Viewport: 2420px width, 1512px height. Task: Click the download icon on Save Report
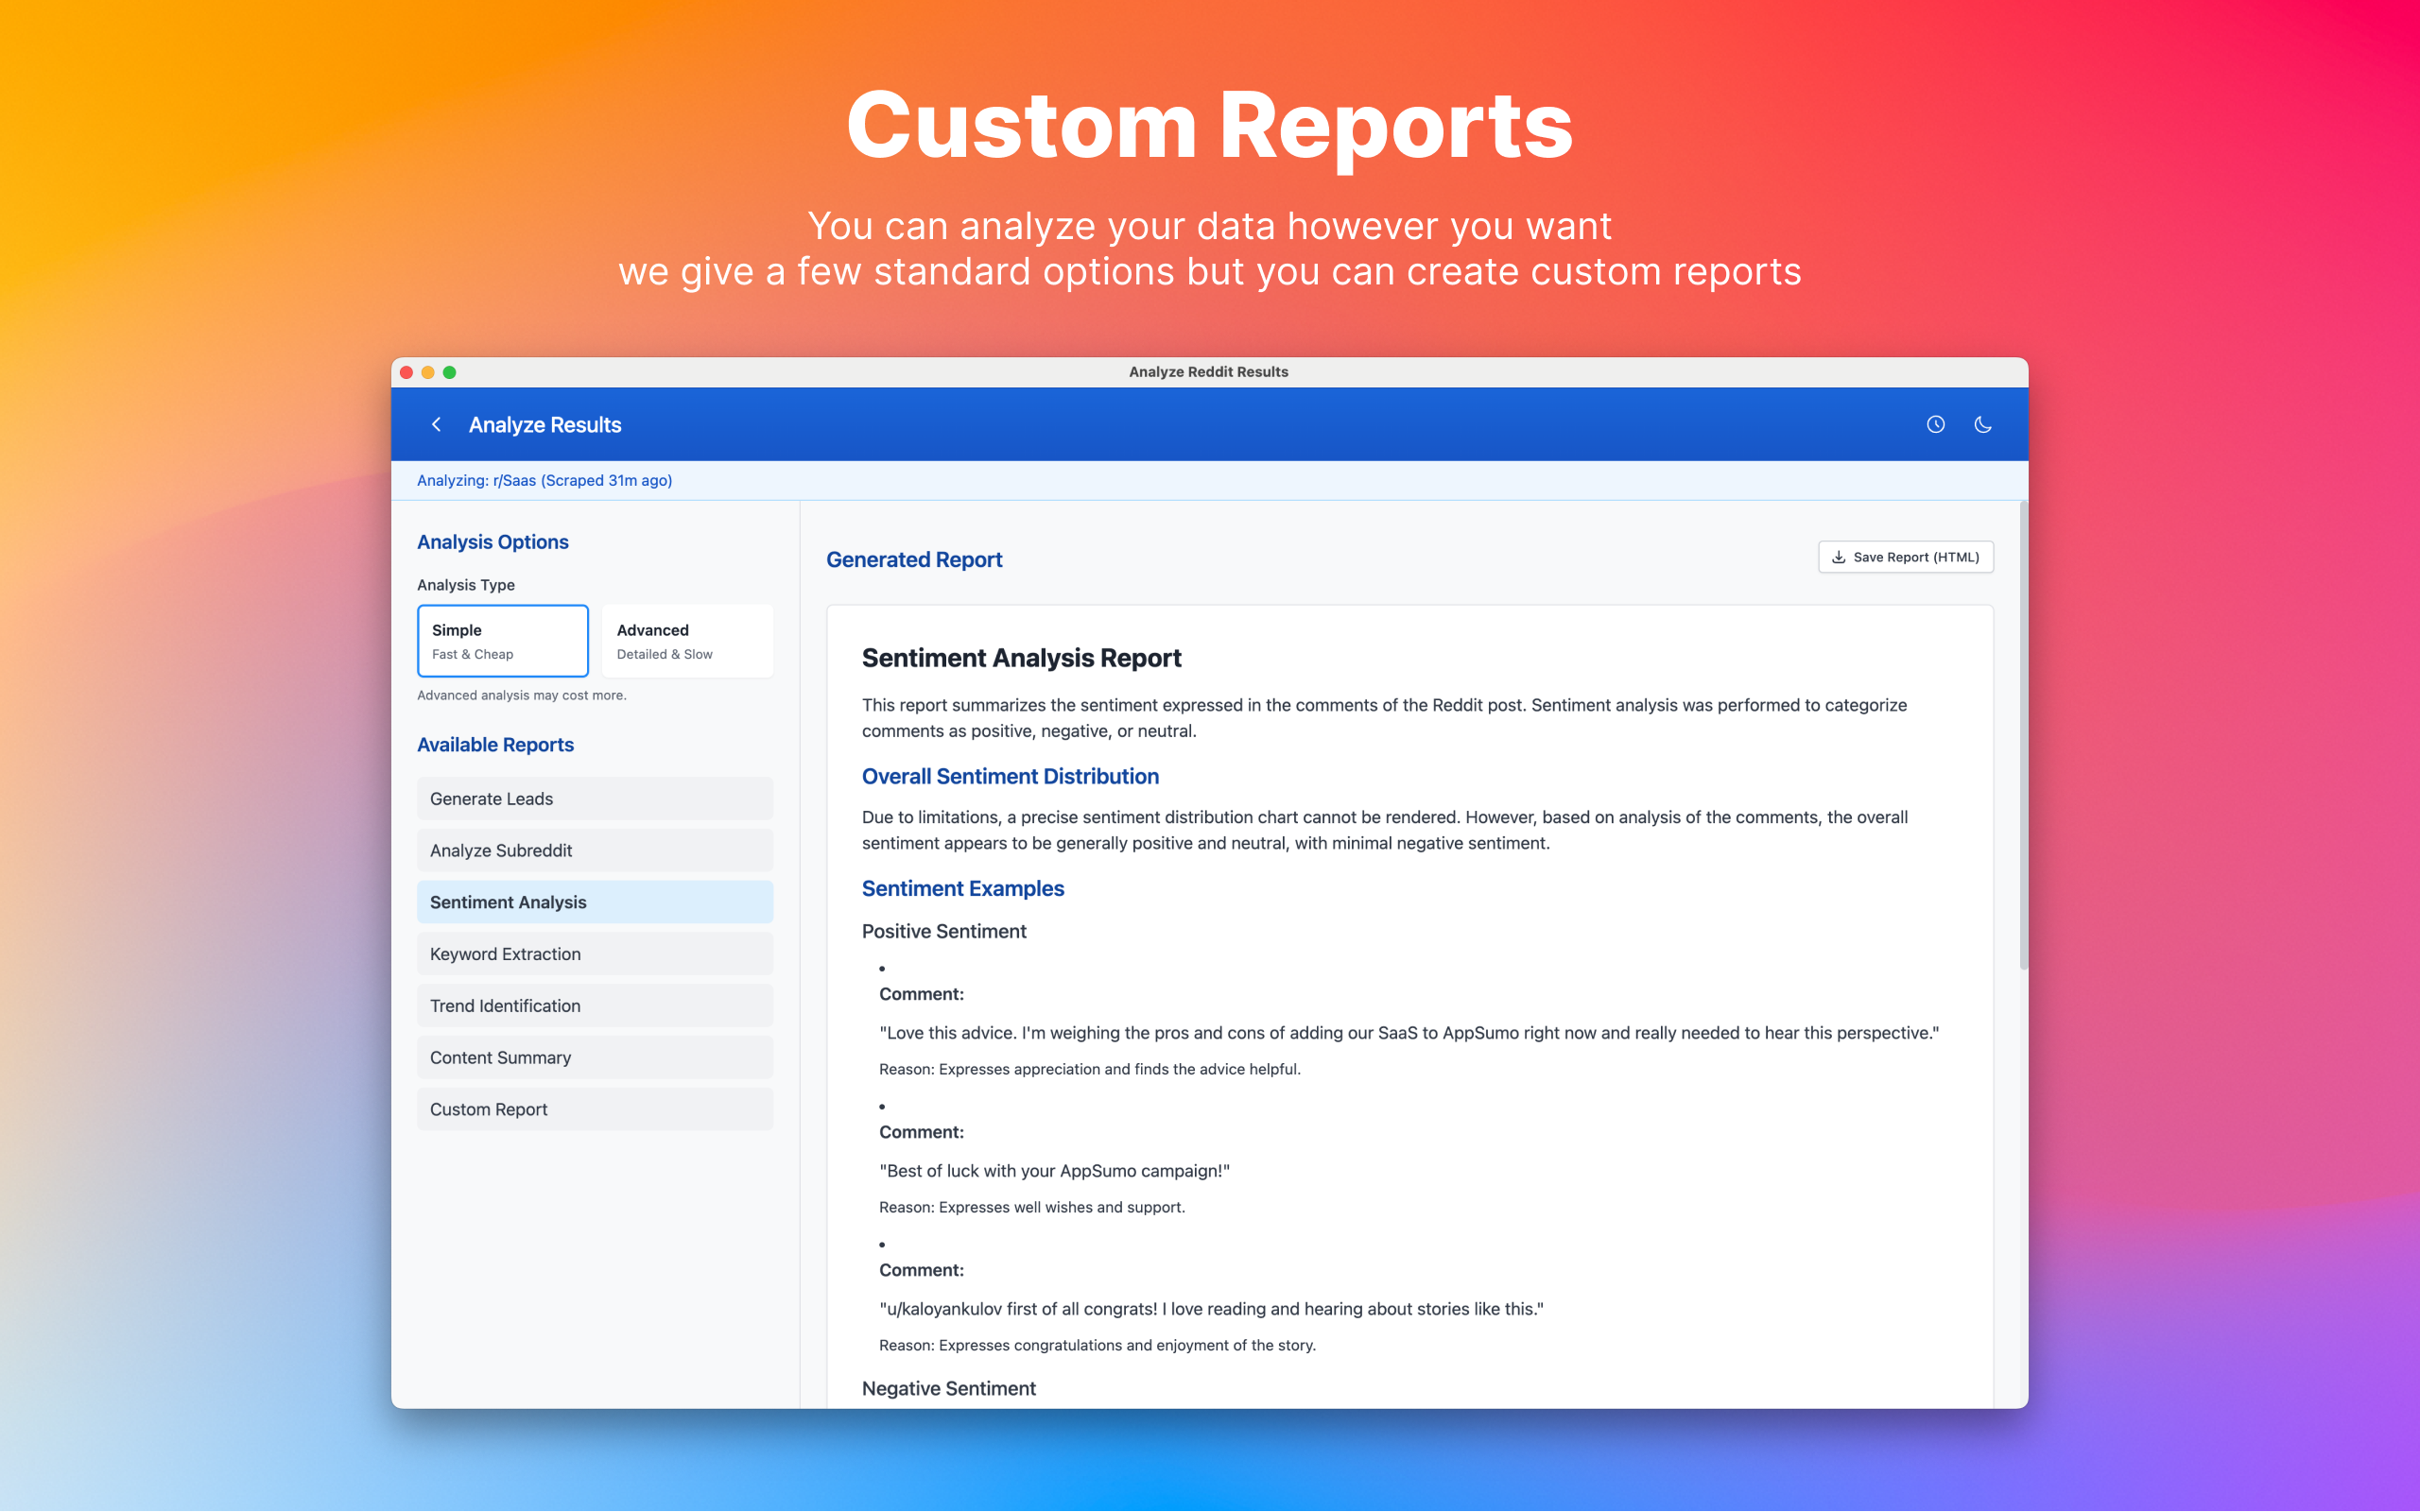pos(1839,557)
